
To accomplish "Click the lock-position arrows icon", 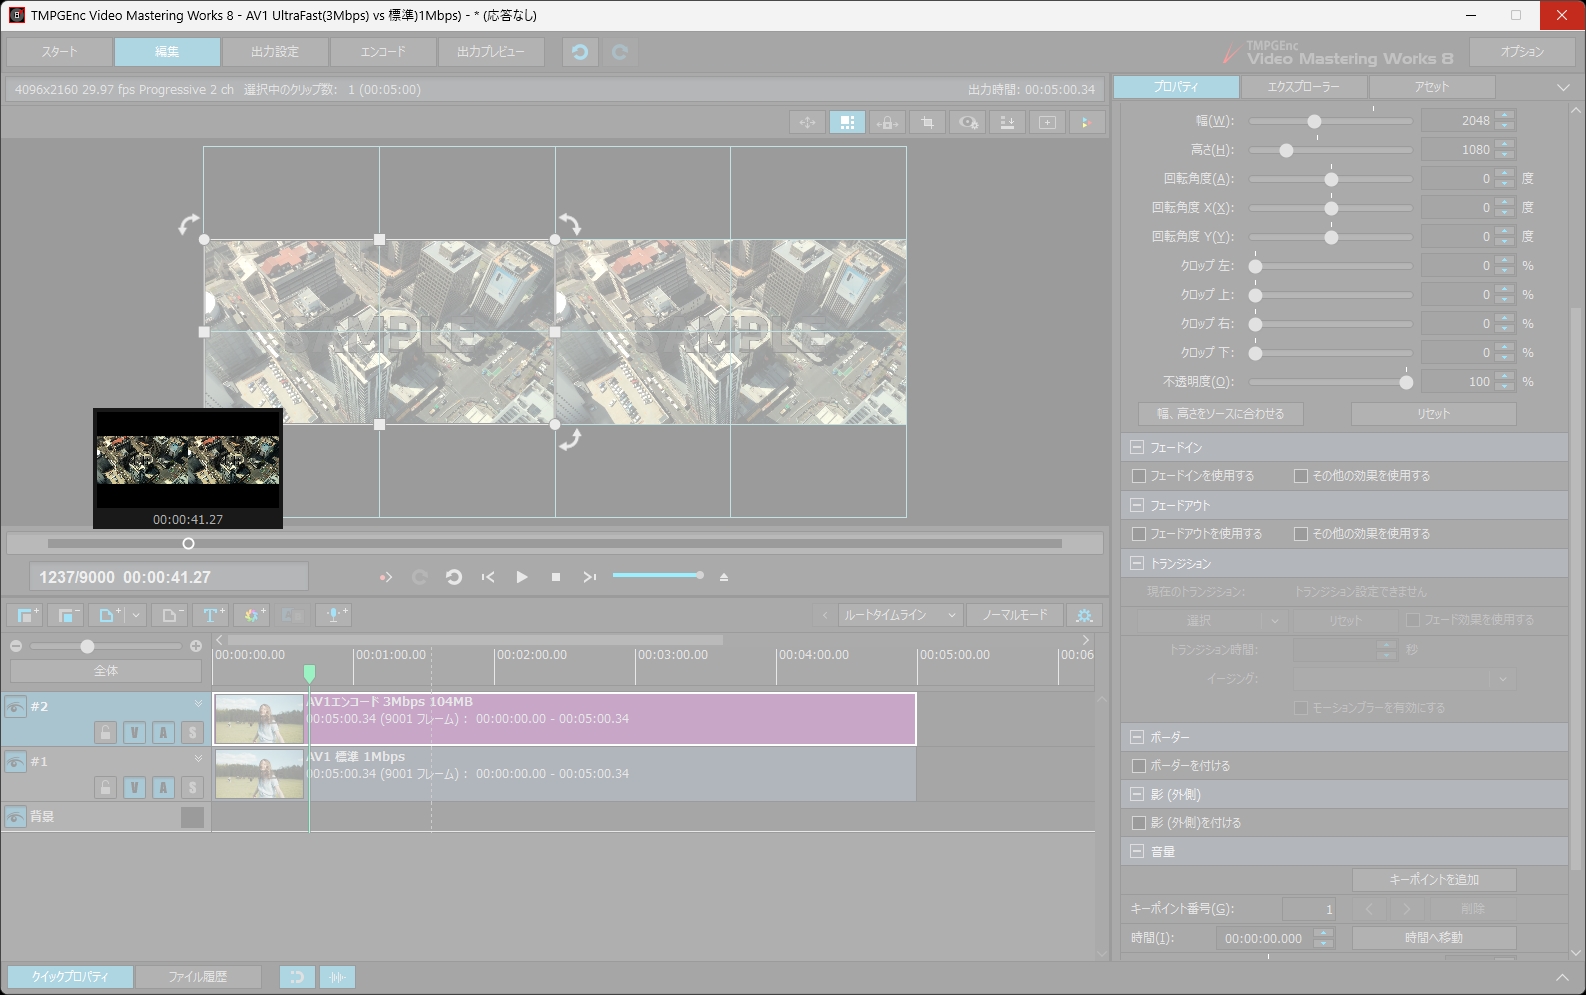I will pyautogui.click(x=887, y=122).
